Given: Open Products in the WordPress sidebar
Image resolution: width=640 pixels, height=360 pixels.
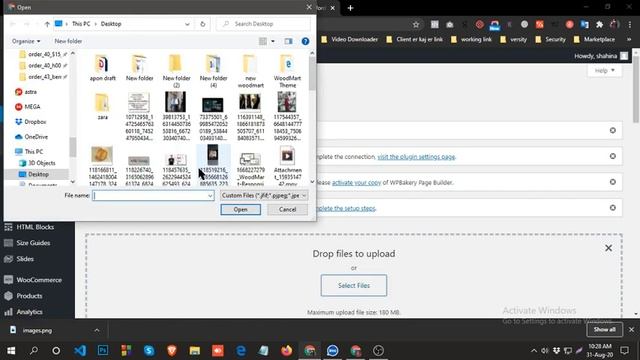Looking at the screenshot, I should (29, 296).
